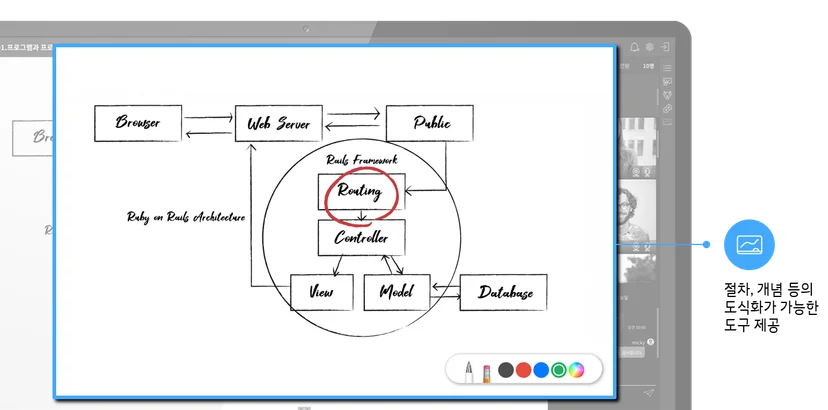The height and width of the screenshot is (410, 828).
Task: Click the exit/logout icon
Action: (x=665, y=47)
